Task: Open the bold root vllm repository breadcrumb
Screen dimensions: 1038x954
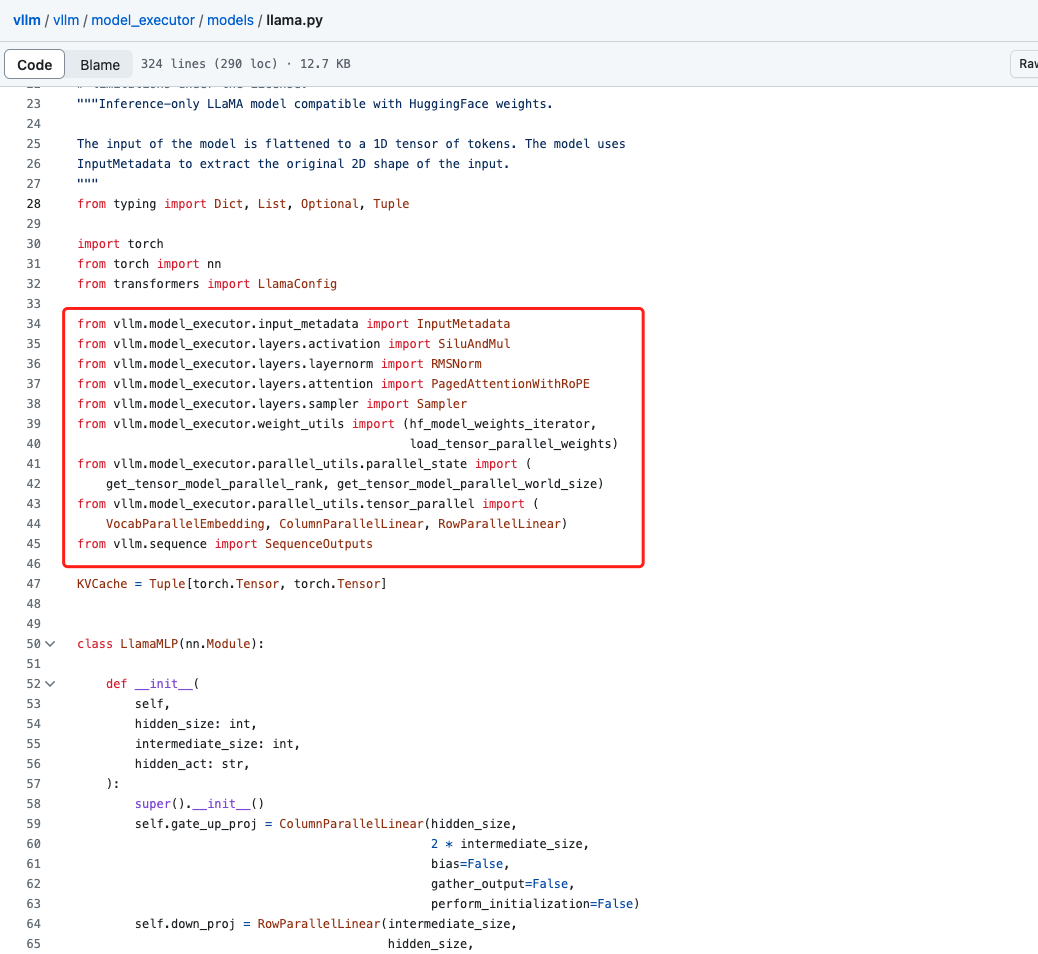Action: 27,20
